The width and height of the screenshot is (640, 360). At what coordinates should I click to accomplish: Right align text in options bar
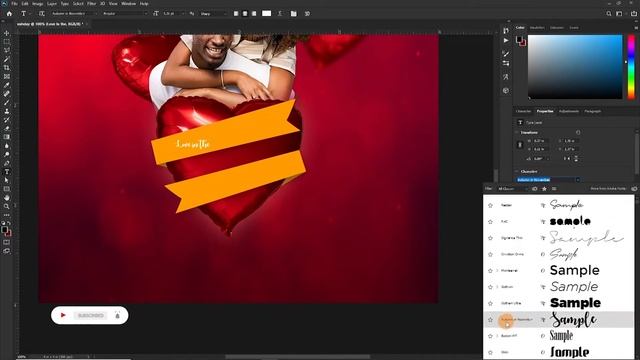254,13
